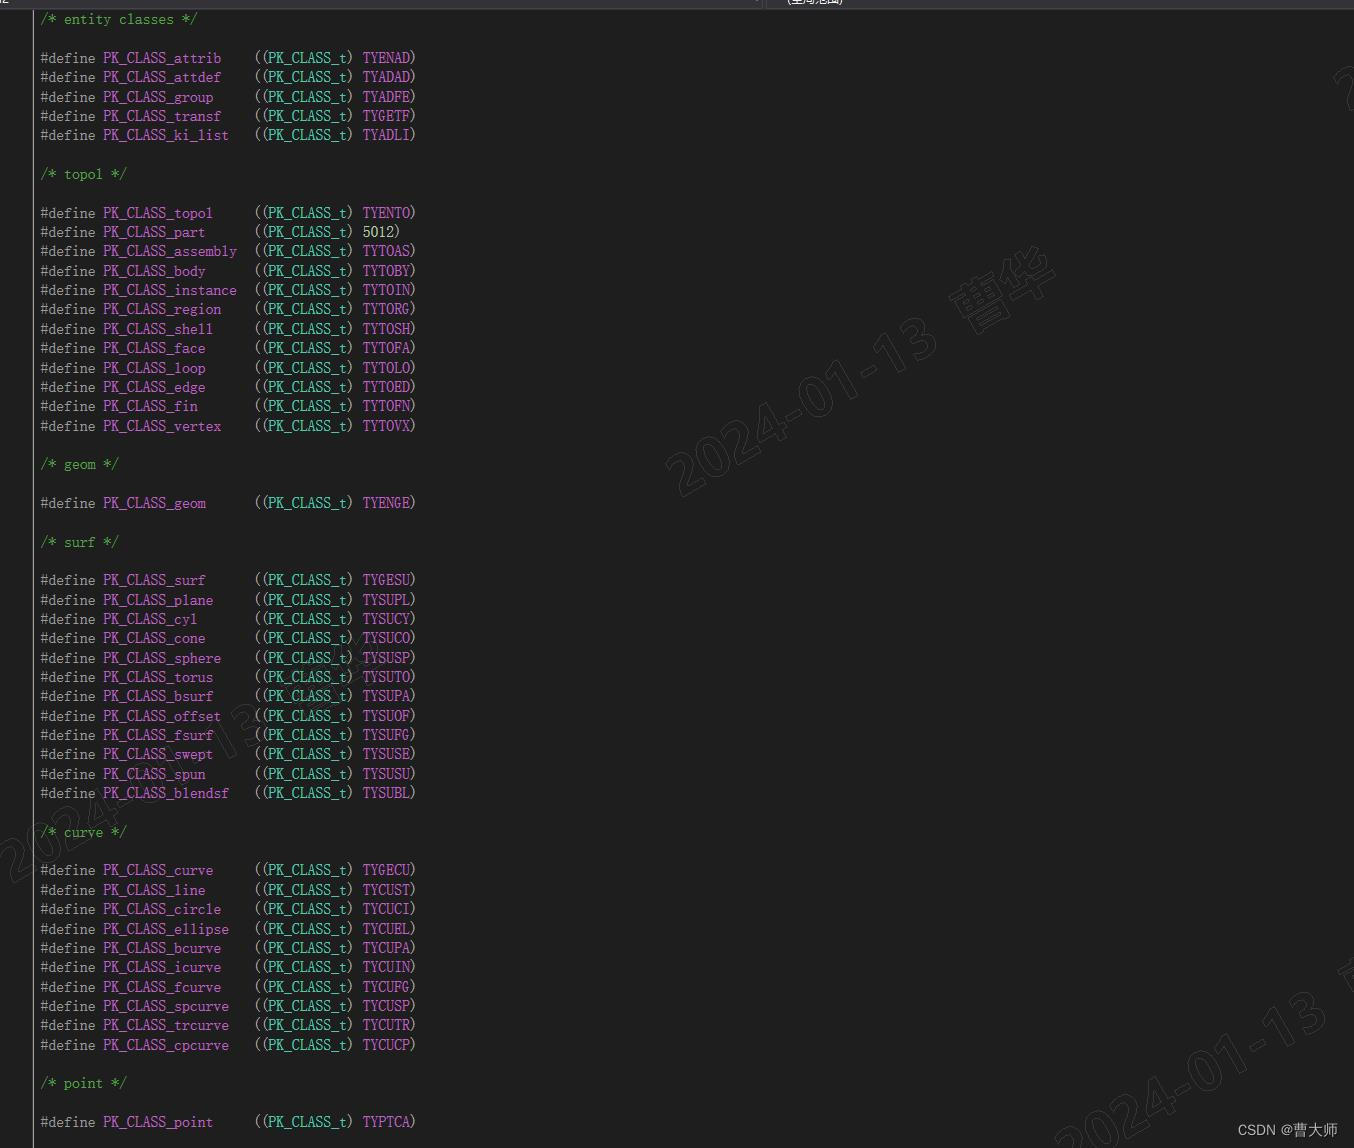Click the 5012 numeric value
Viewport: 1354px width, 1148px height.
click(x=379, y=232)
